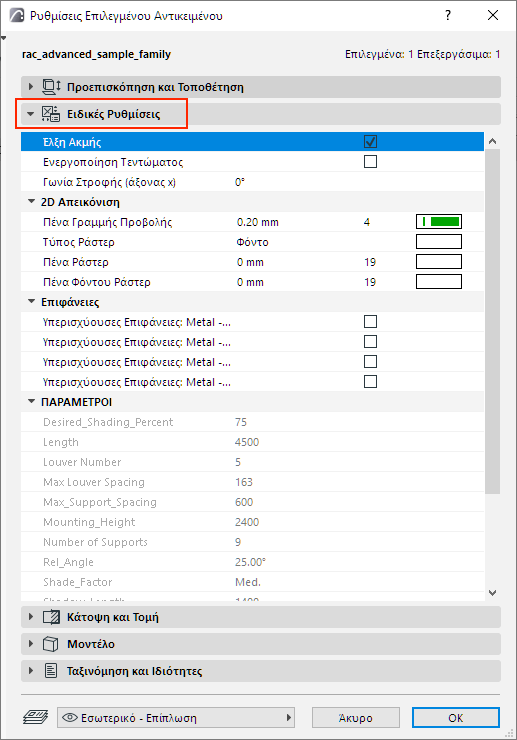
Task: Click the Louver Number value 5
Action: coord(238,462)
